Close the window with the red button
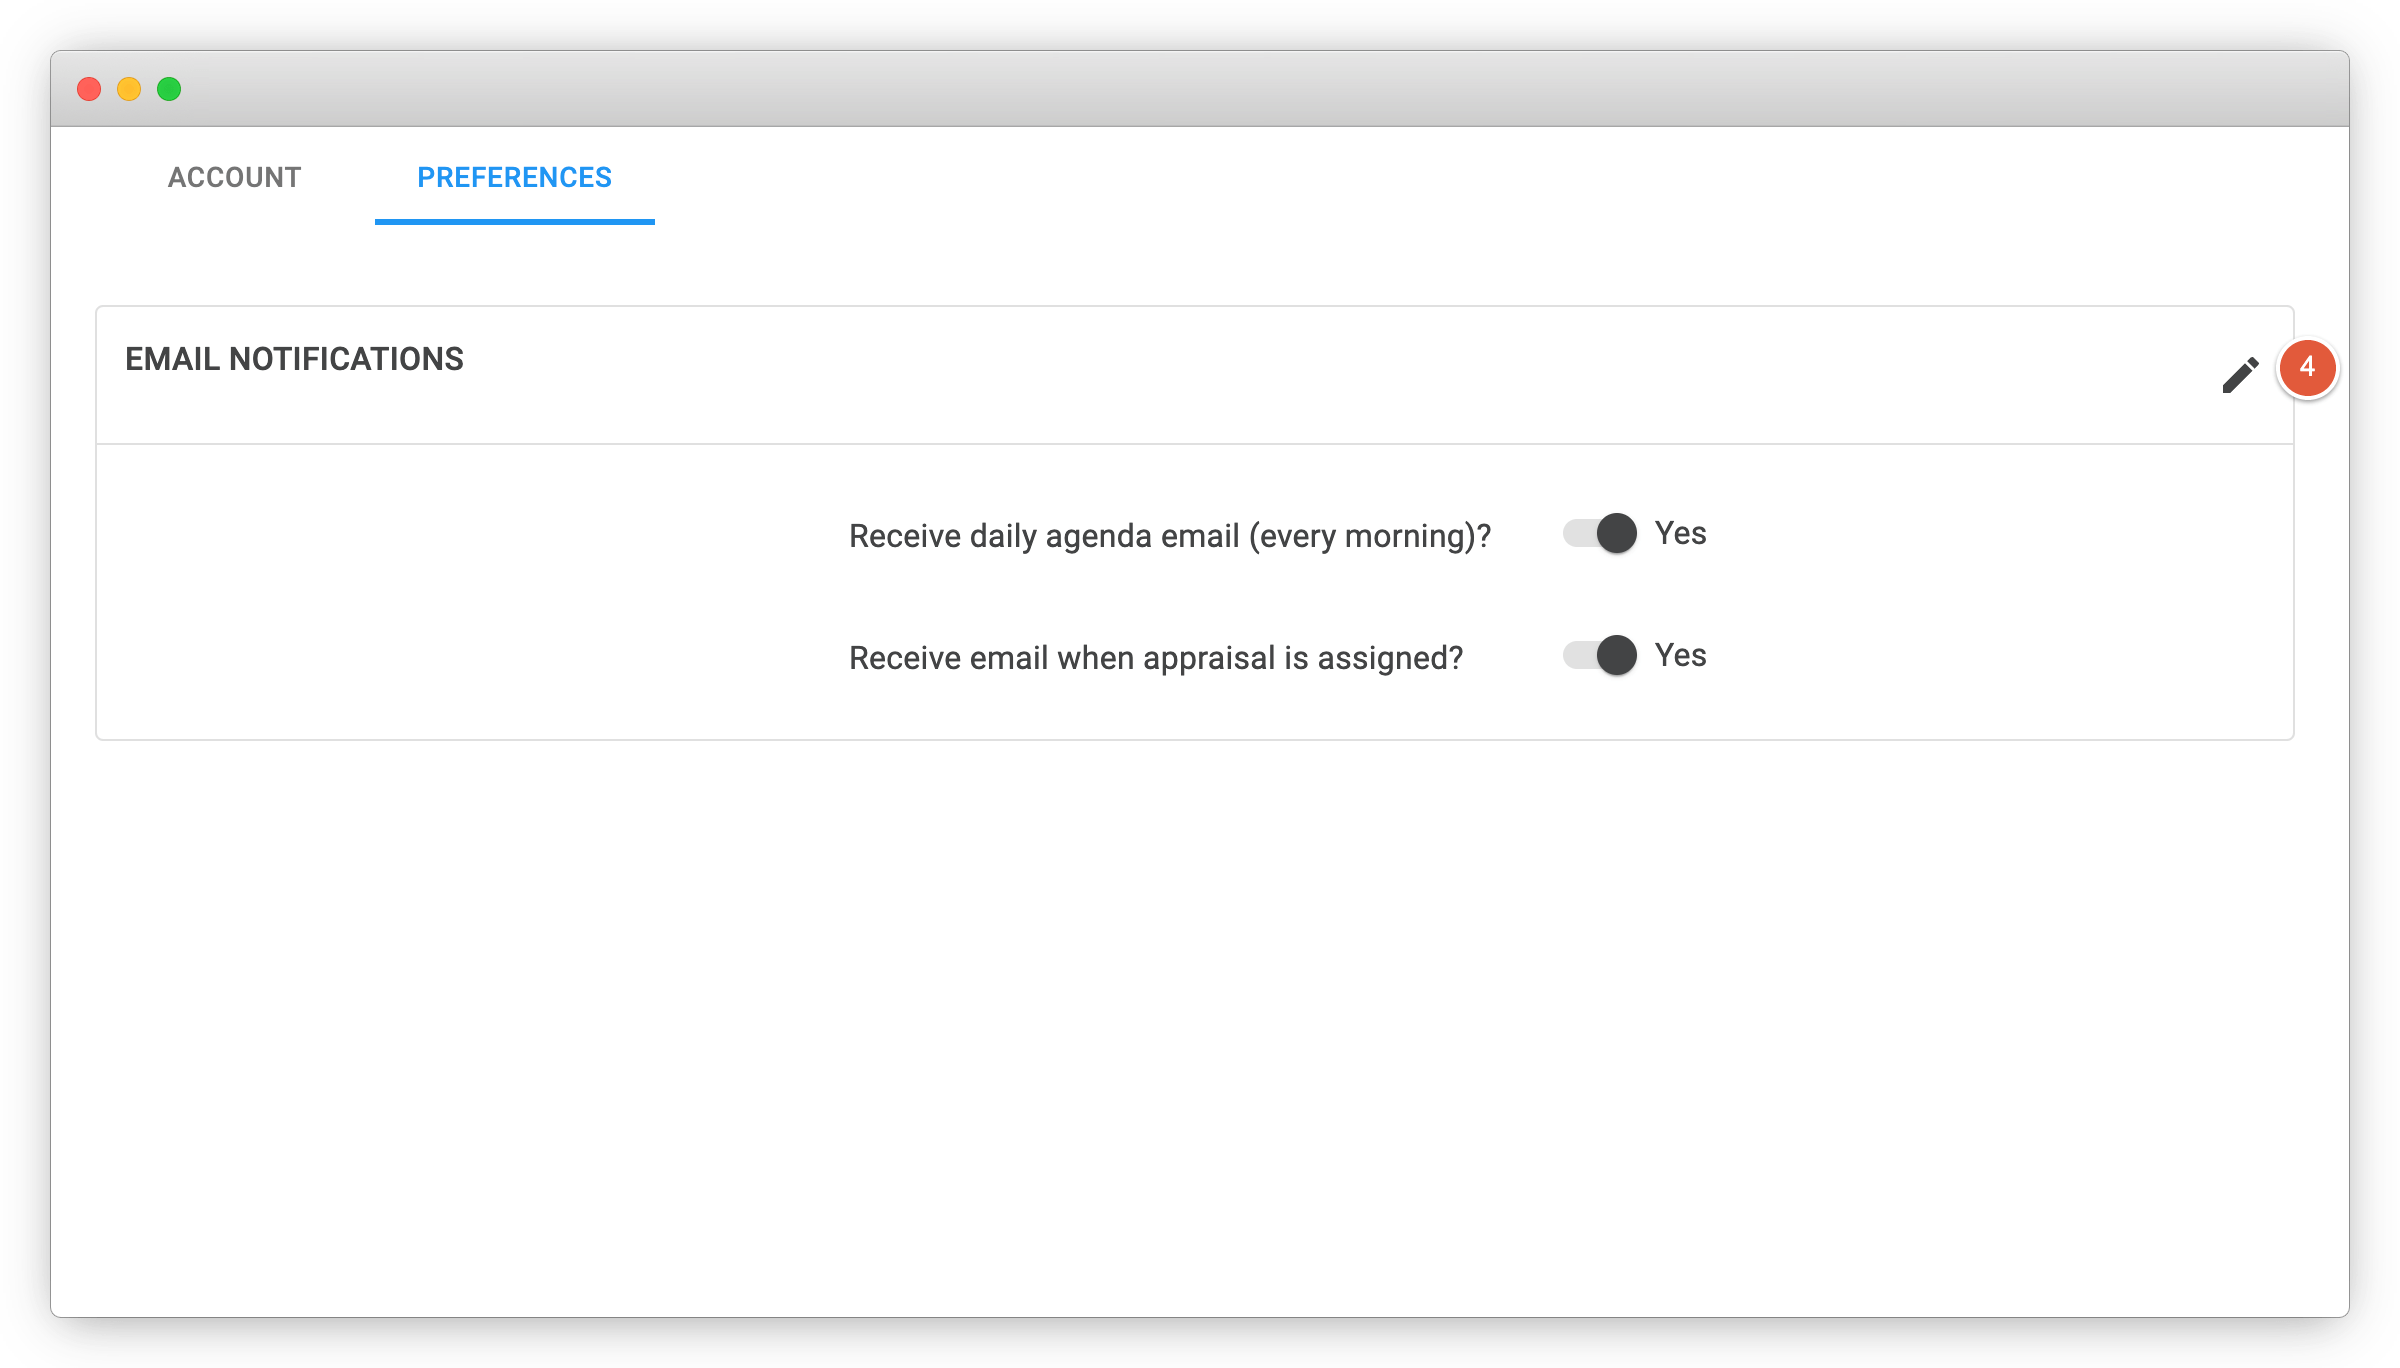The image size is (2400, 1368). (90, 89)
